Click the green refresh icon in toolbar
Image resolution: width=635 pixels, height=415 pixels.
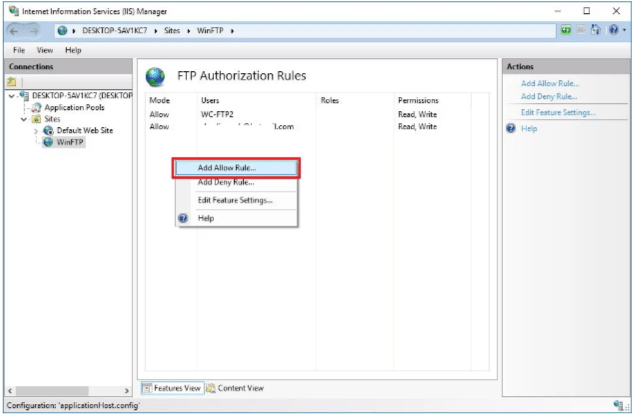(566, 30)
